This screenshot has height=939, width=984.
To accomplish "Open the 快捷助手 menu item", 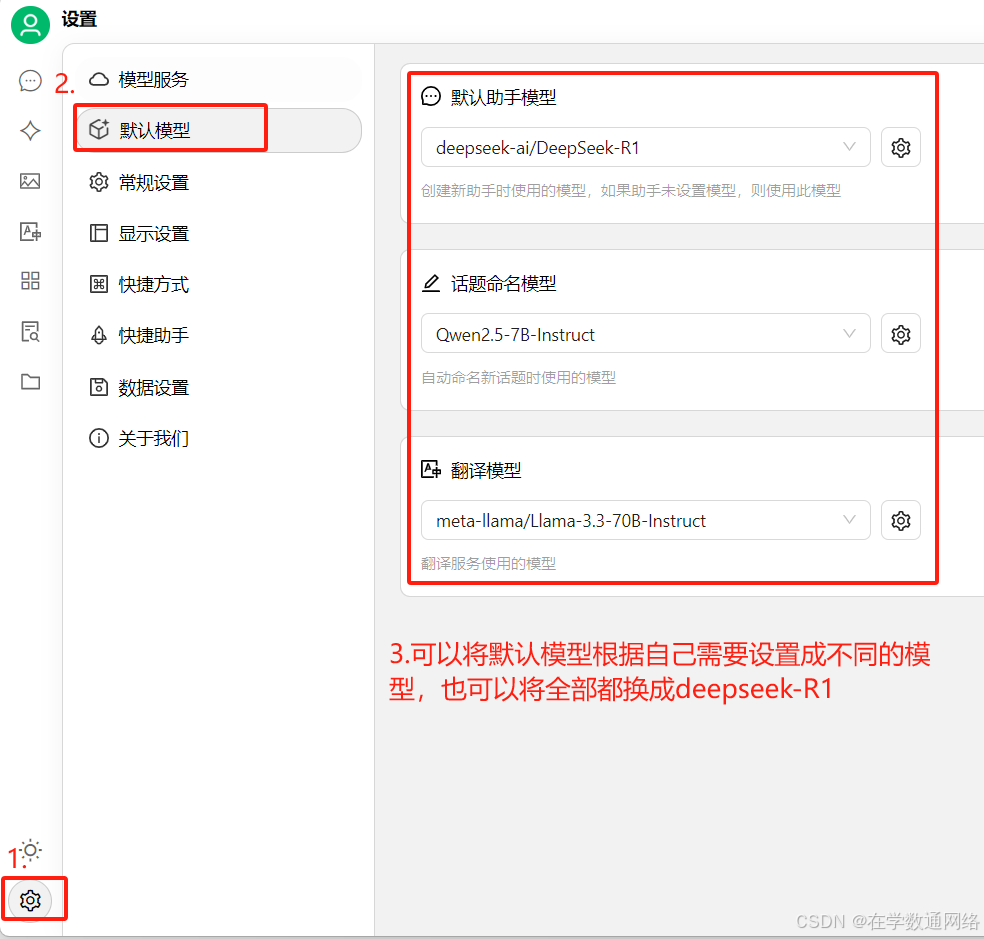I will tap(217, 335).
